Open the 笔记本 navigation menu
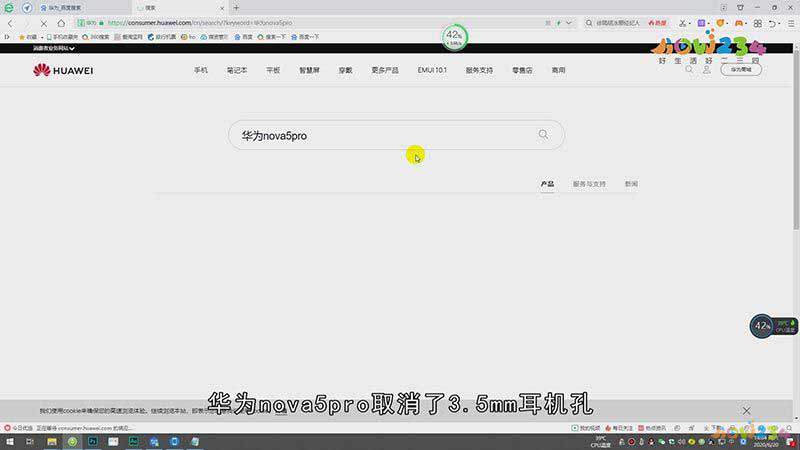 coord(237,70)
